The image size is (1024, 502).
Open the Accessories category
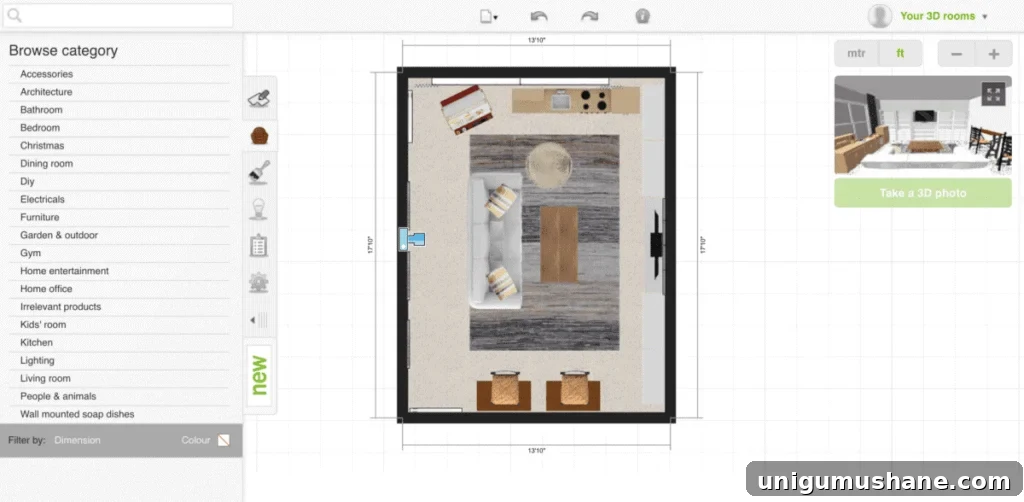(46, 74)
